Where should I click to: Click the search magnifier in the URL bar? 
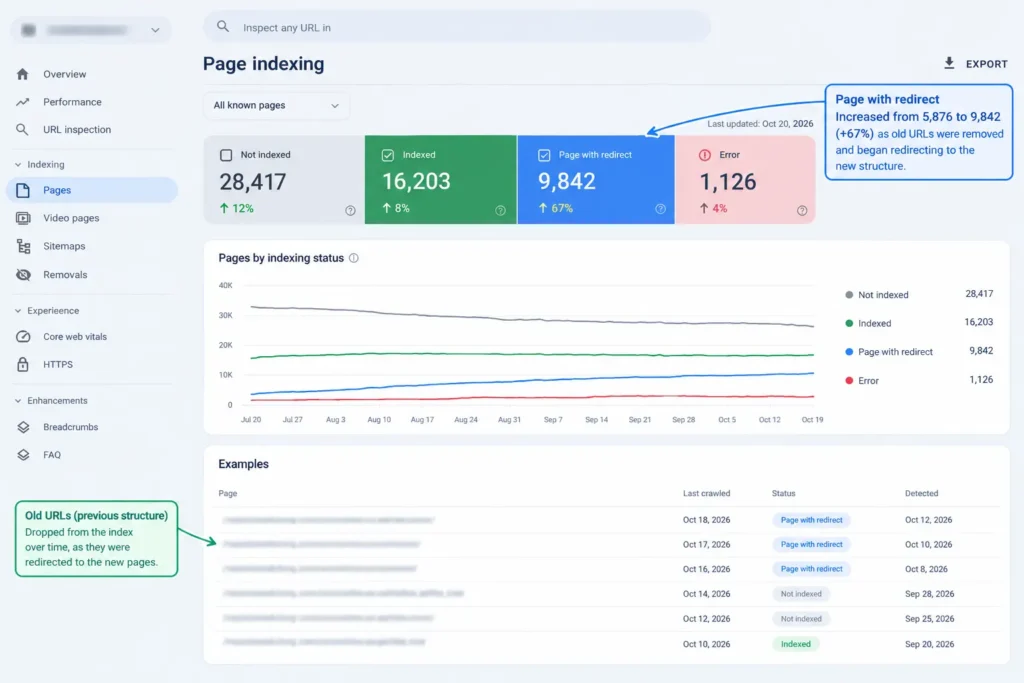223,27
